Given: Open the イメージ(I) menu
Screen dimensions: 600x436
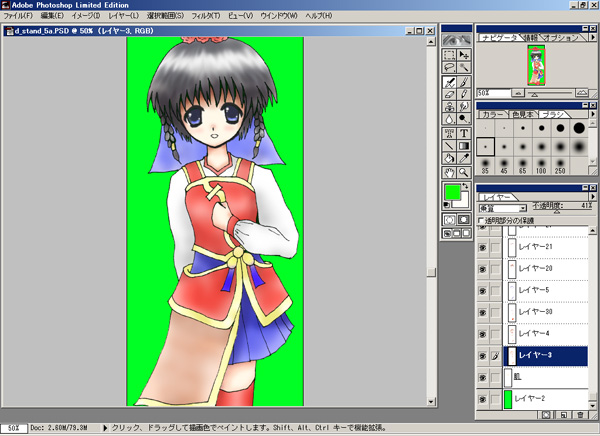Looking at the screenshot, I should 86,16.
